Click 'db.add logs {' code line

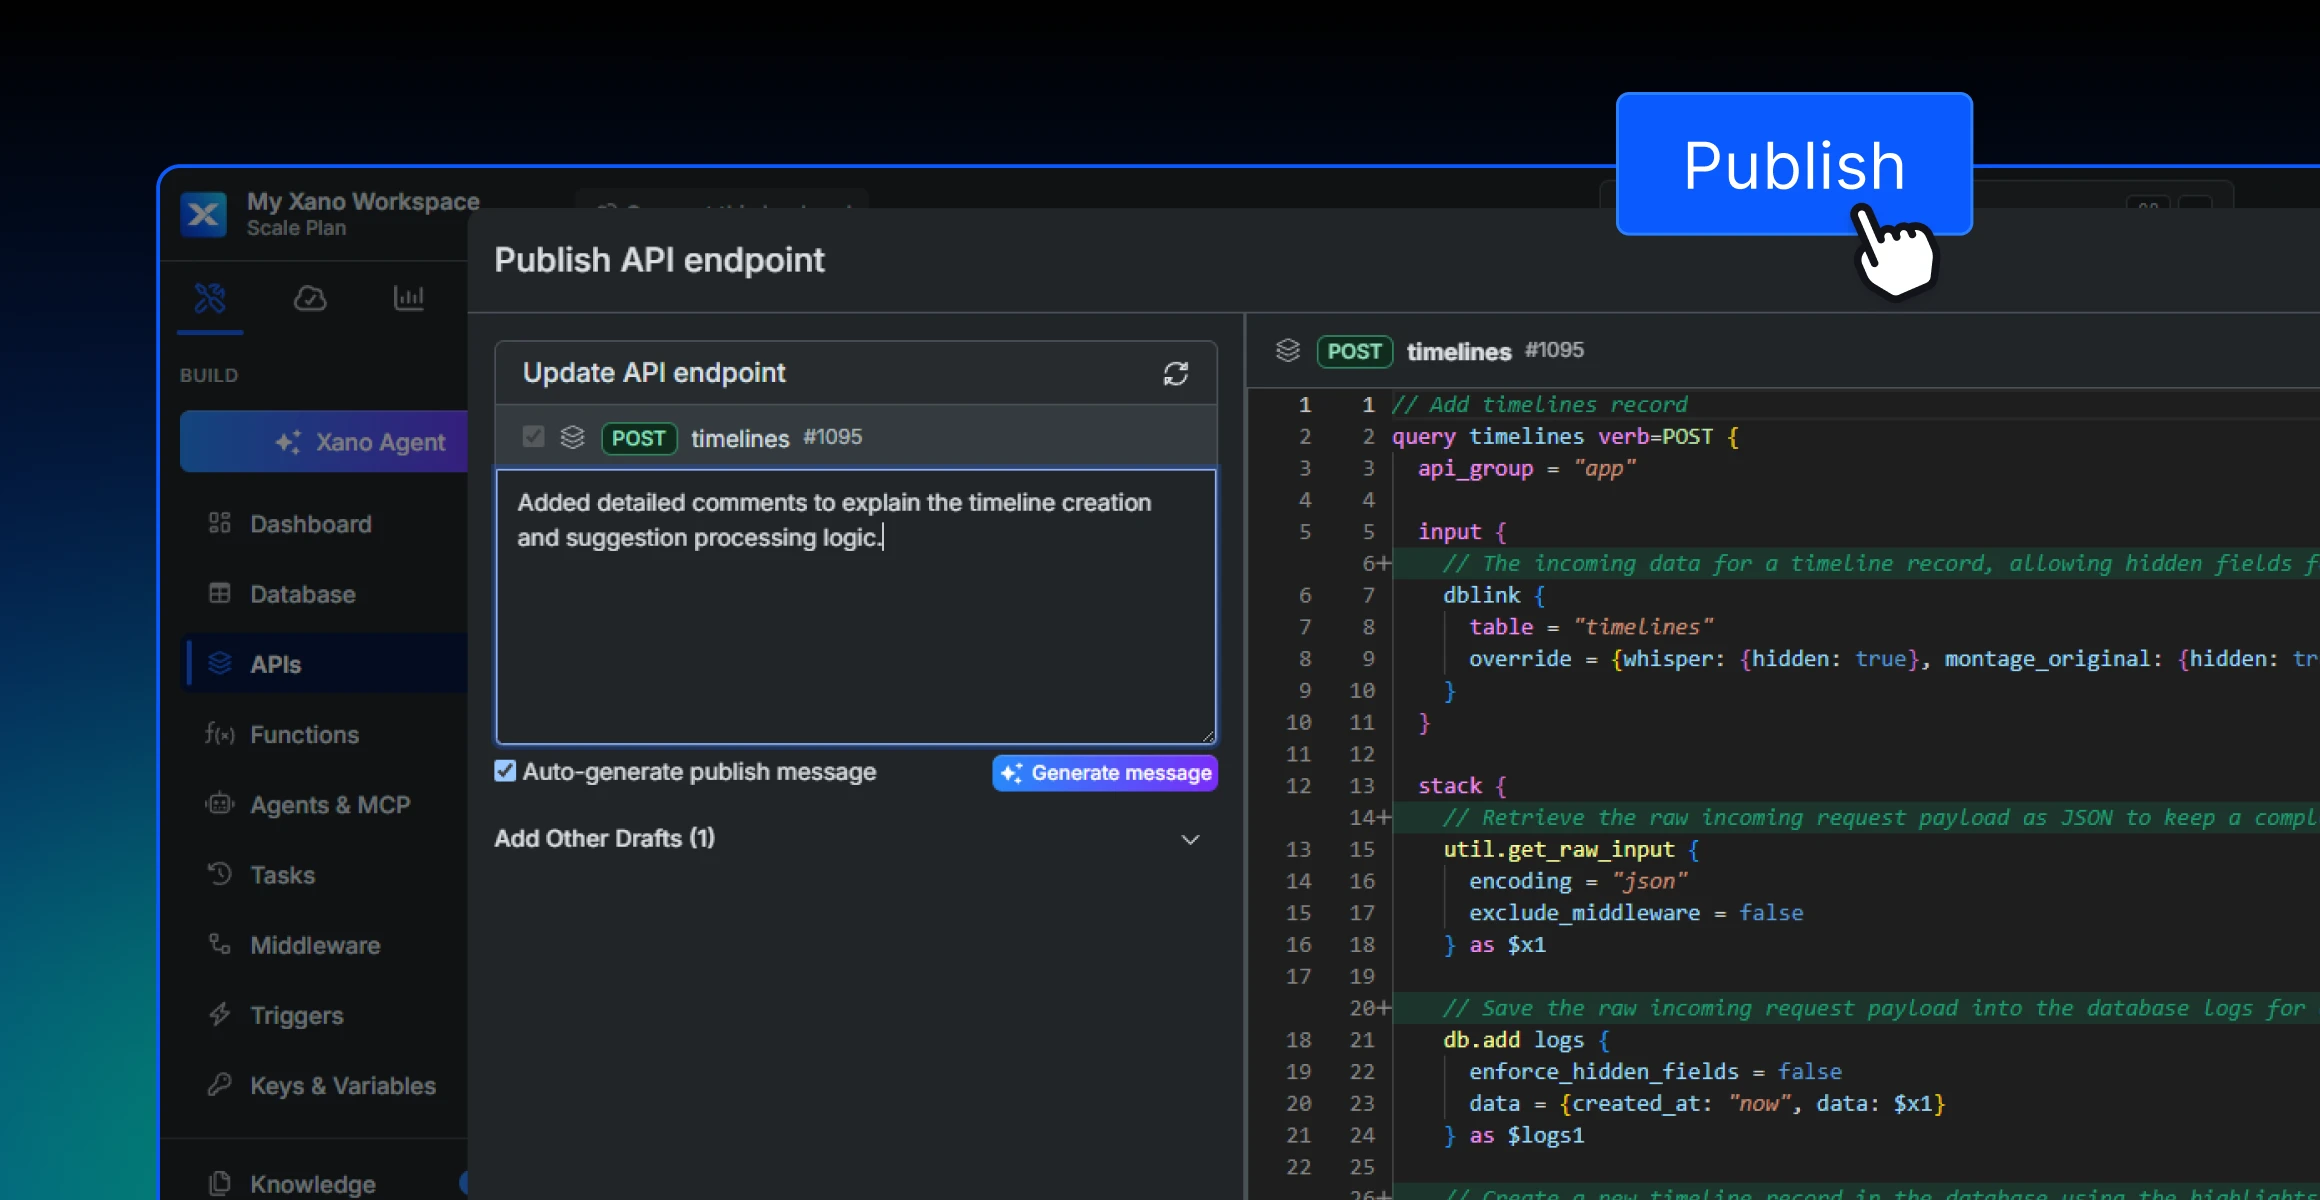pos(1526,1040)
